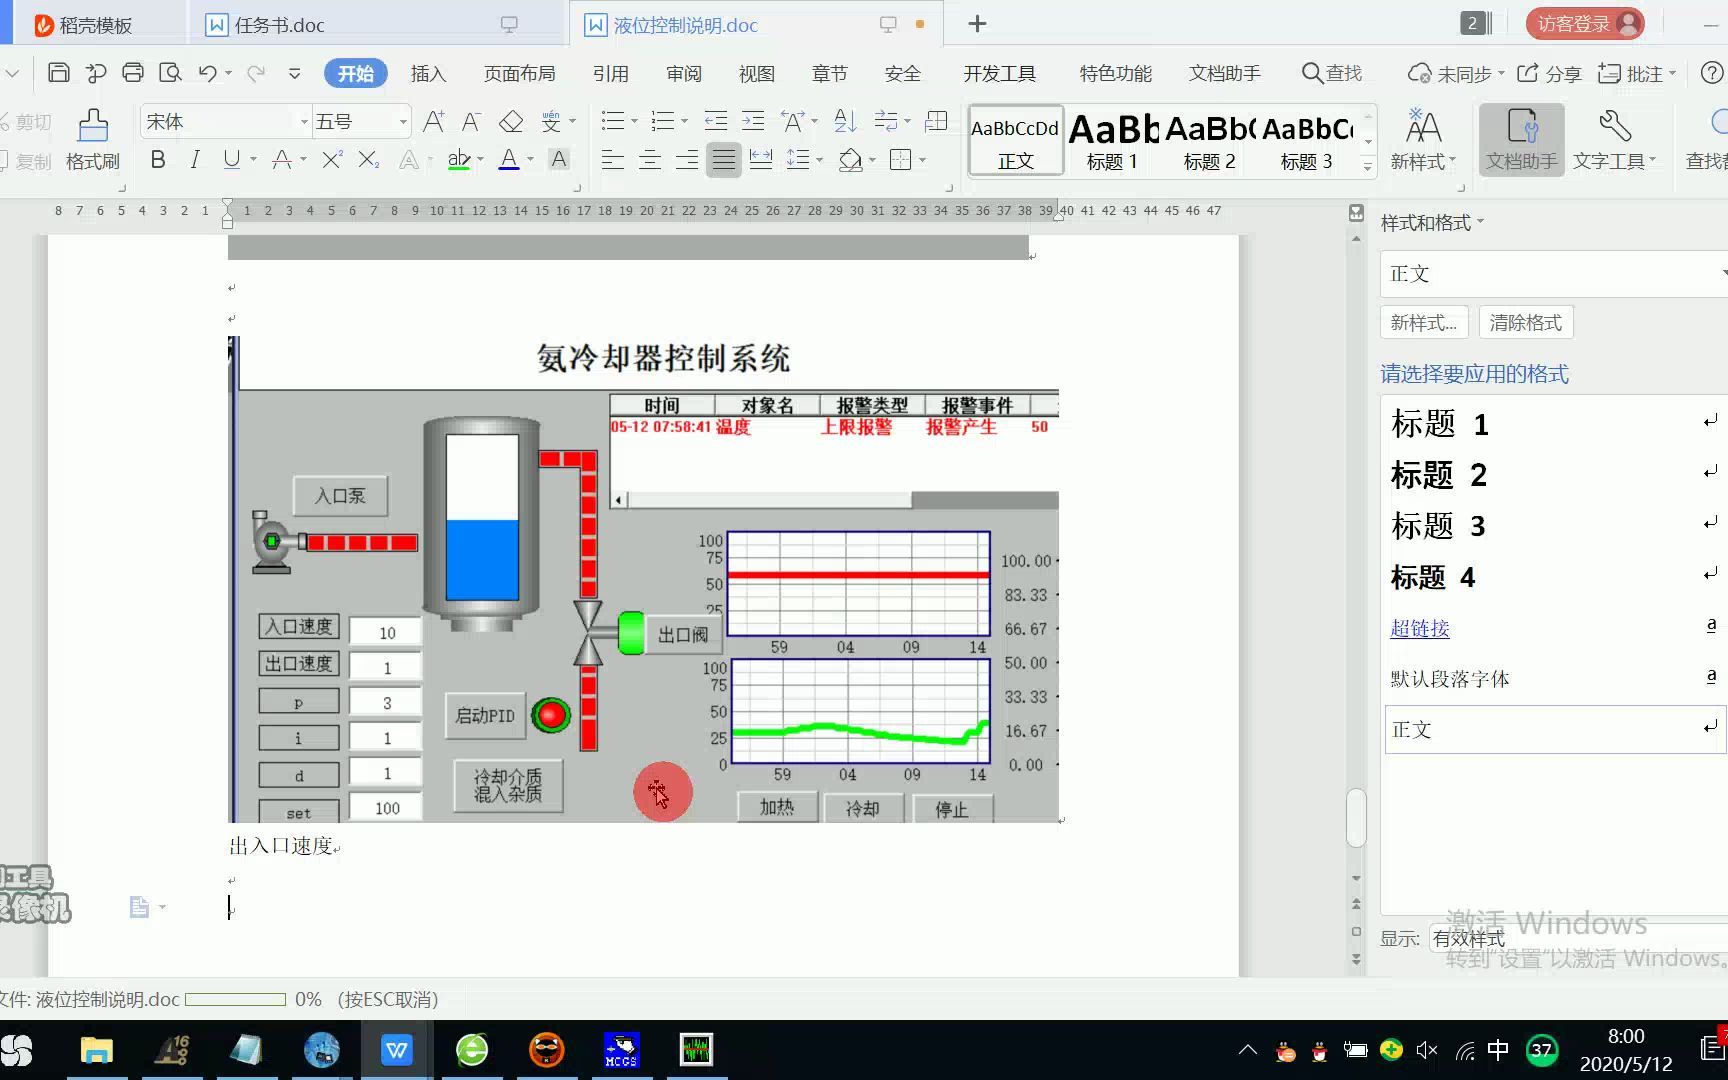Open Print Preview icon
1728x1080 pixels.
click(171, 73)
